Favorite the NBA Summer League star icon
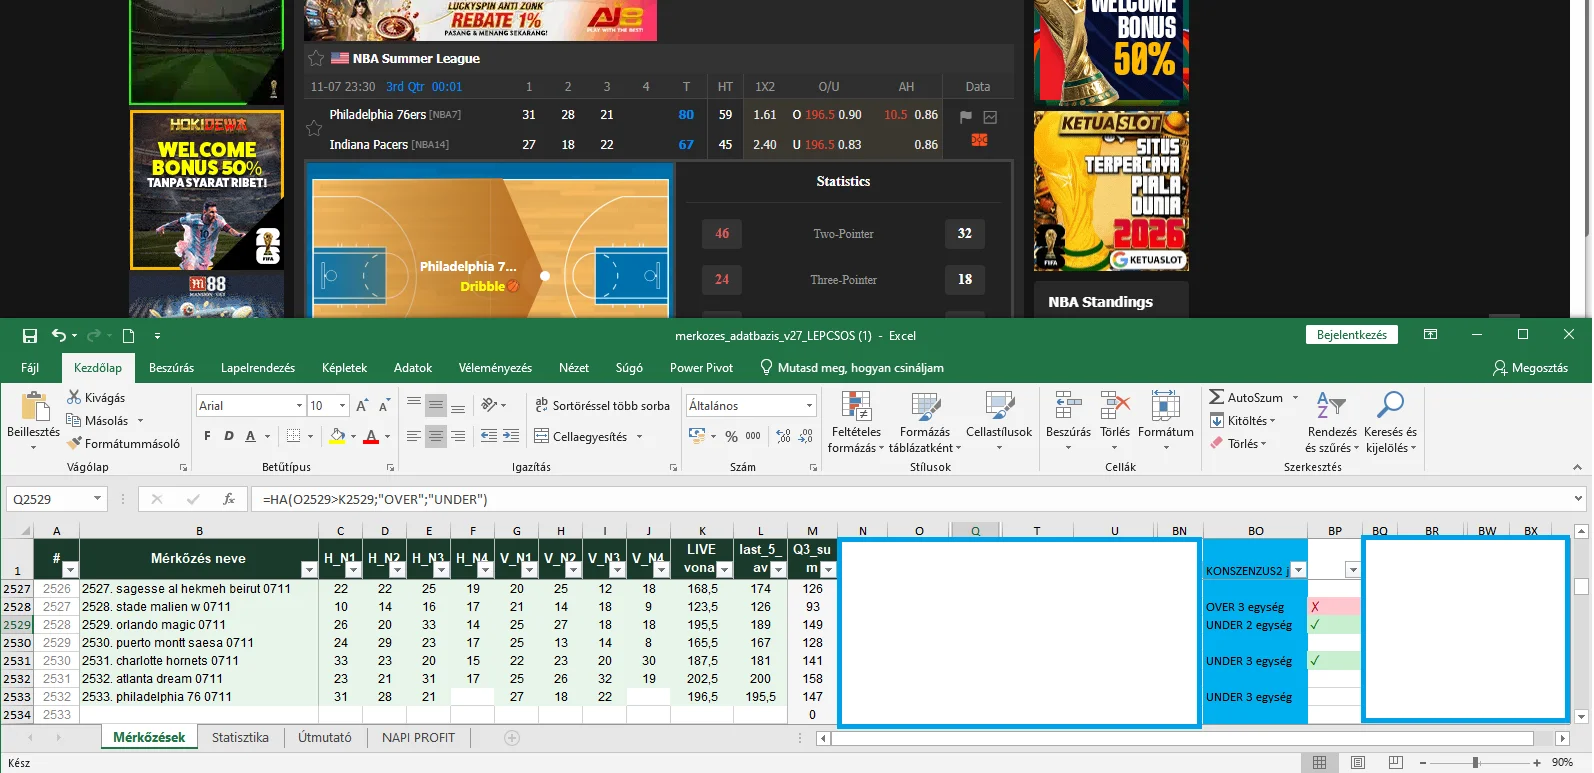This screenshot has height=773, width=1594. point(315,58)
